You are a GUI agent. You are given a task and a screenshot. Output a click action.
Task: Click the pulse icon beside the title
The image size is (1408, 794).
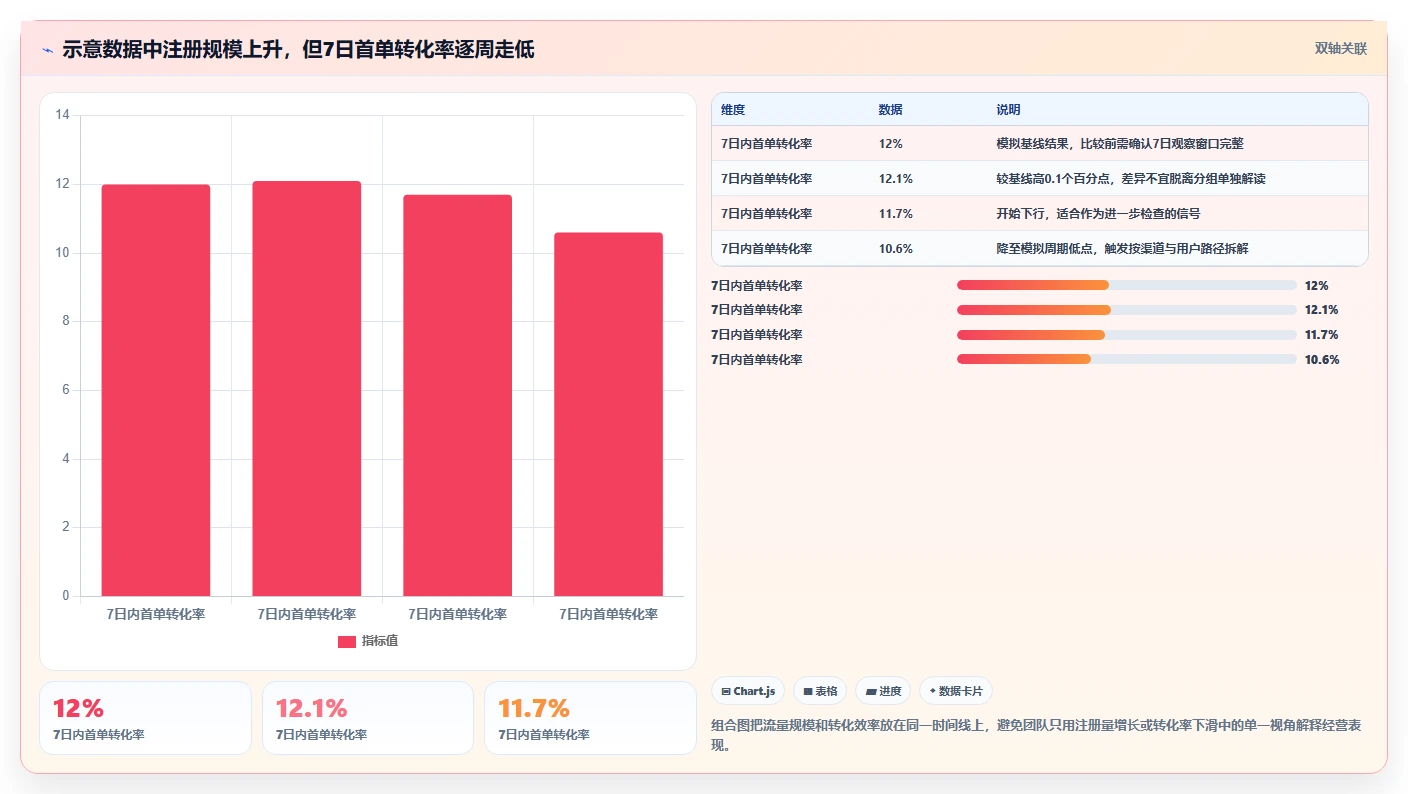coord(47,50)
